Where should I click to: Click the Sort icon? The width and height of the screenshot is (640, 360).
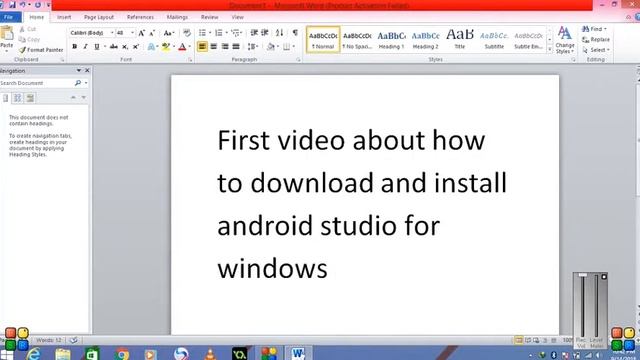279,33
